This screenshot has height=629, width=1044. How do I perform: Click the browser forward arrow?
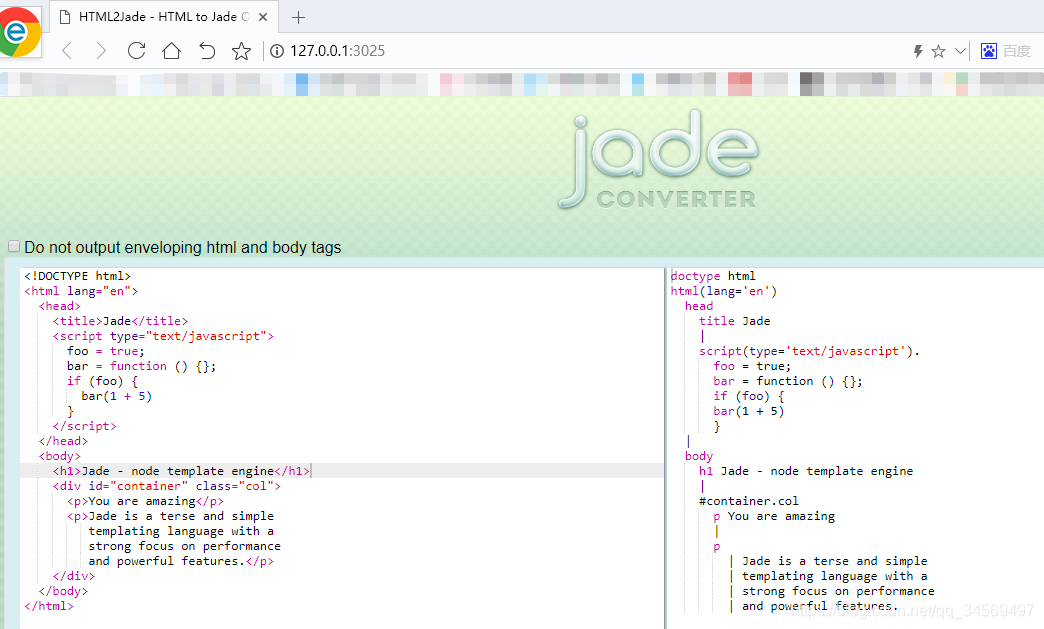coord(101,51)
